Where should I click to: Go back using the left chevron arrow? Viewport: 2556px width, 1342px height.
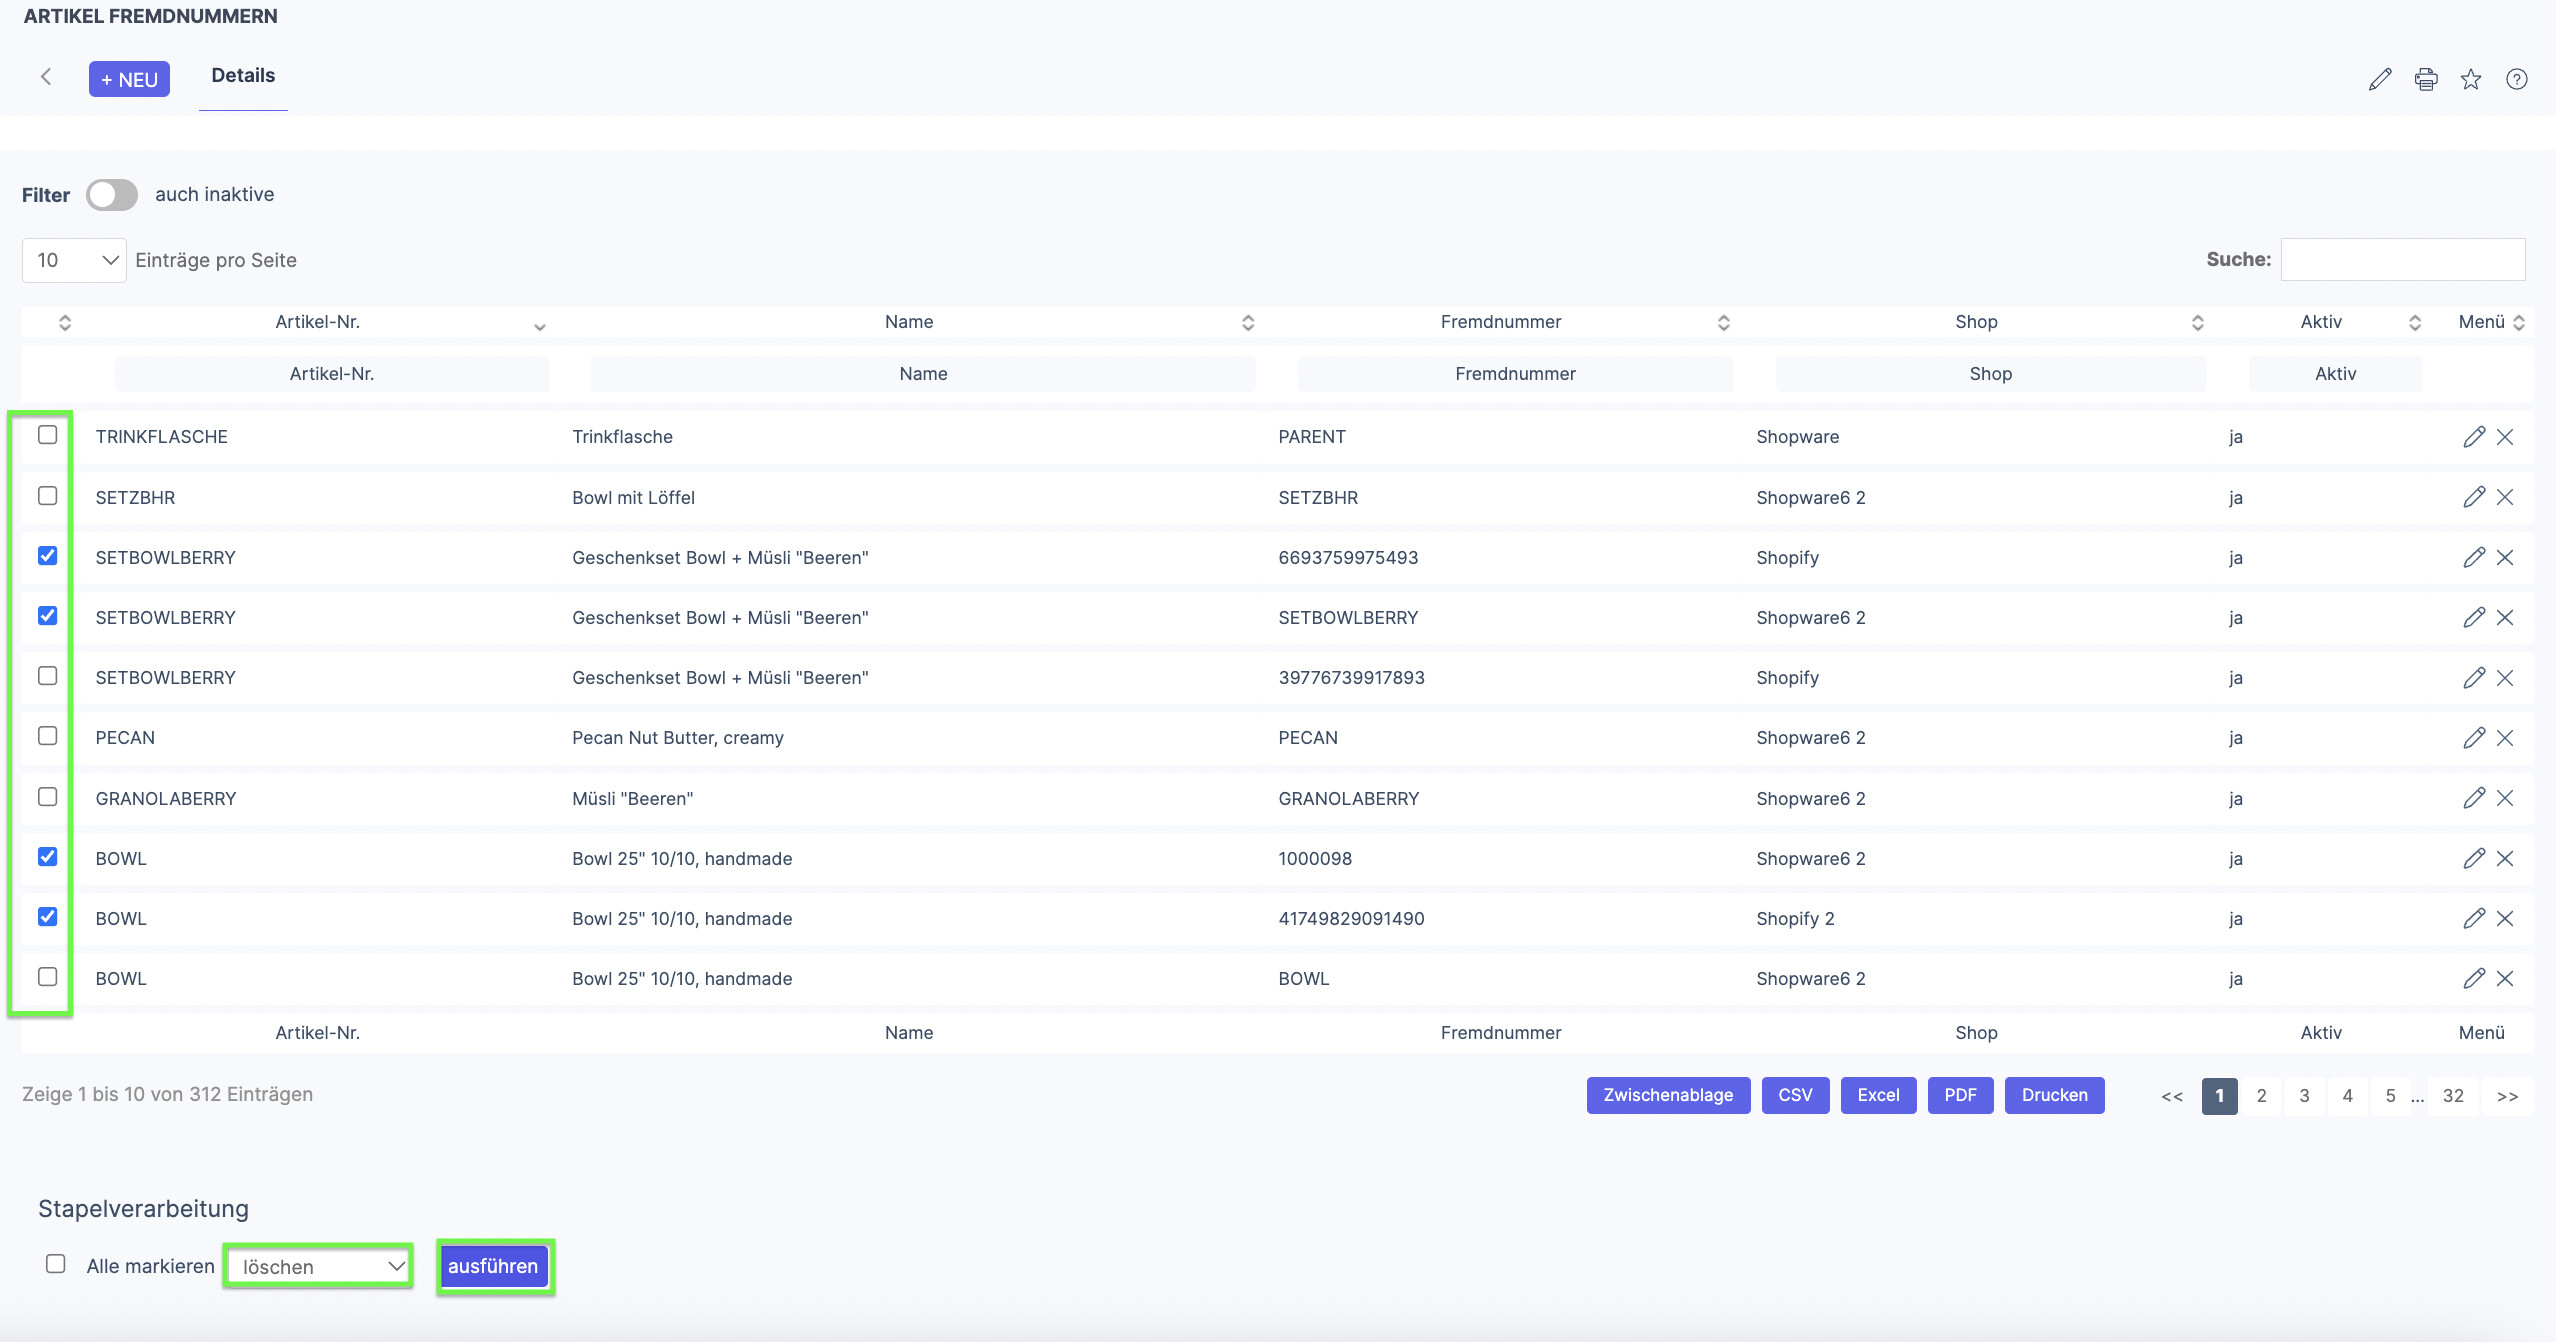pyautogui.click(x=46, y=77)
